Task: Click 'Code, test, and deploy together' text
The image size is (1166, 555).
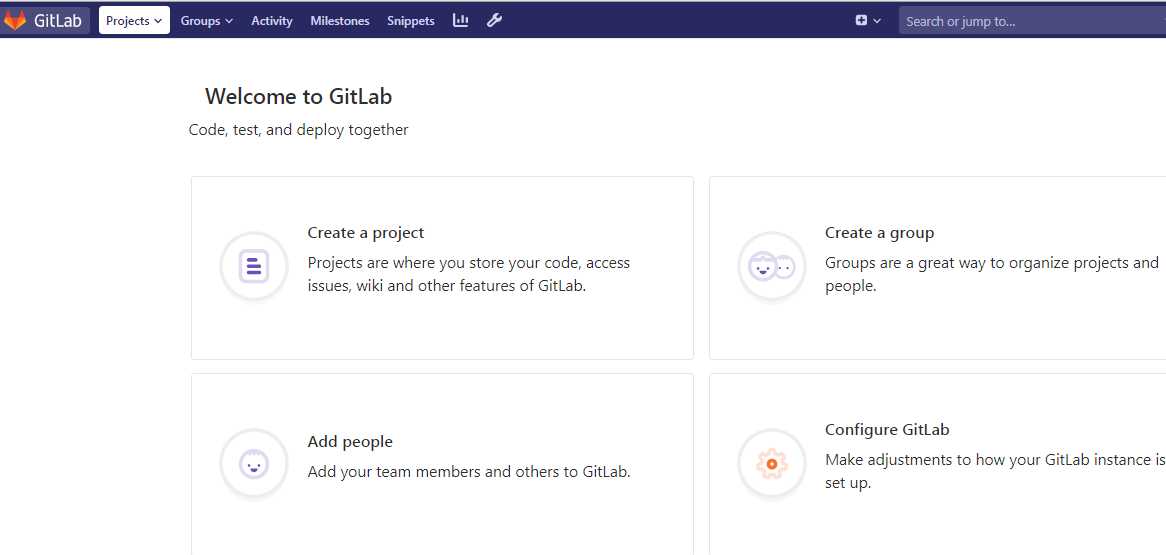Action: point(298,130)
